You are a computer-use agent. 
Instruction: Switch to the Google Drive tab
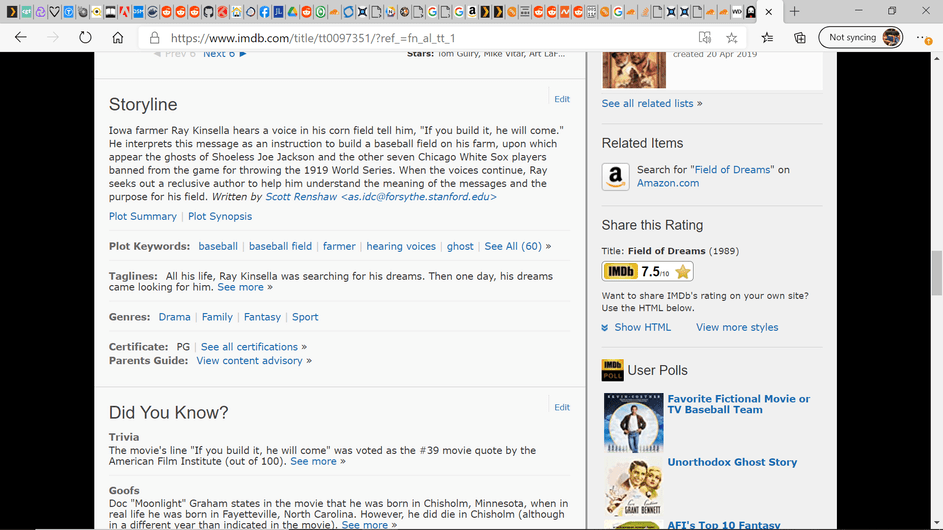[292, 11]
